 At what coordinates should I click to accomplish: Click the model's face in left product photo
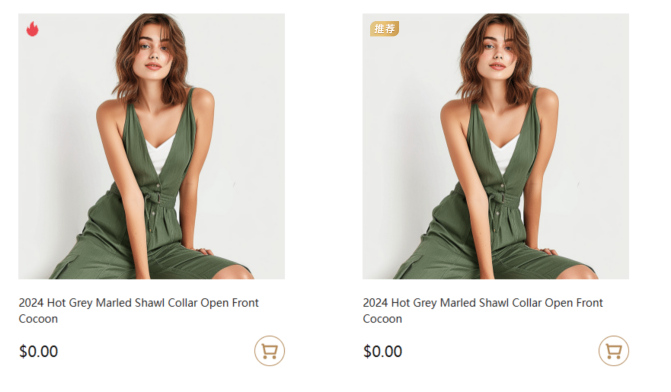point(154,49)
